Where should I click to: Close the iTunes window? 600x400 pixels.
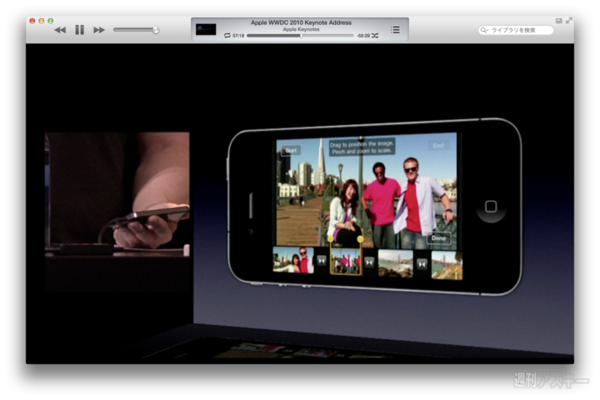coord(33,21)
